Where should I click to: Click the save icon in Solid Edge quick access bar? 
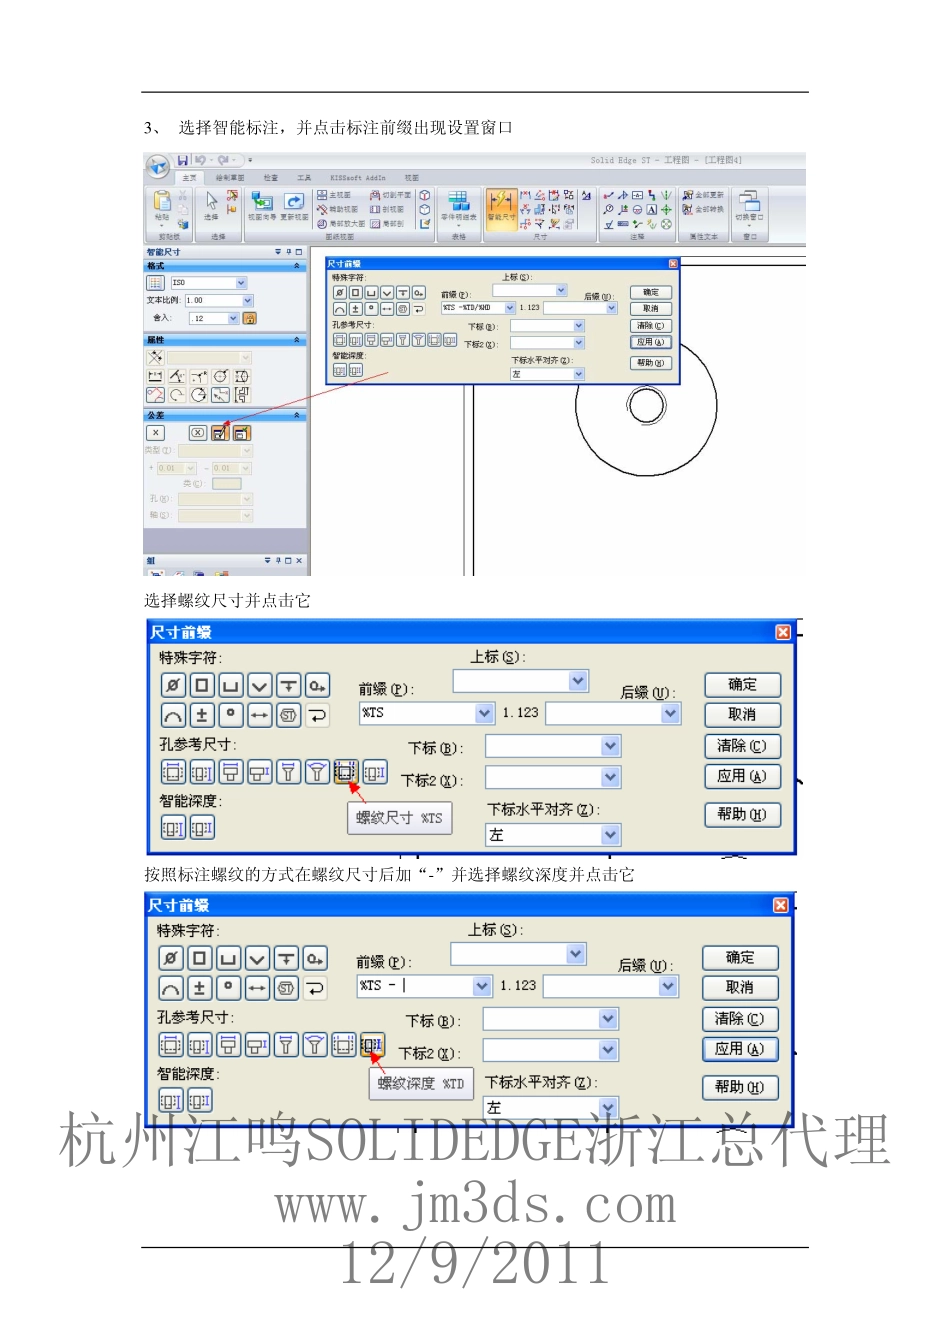183,160
